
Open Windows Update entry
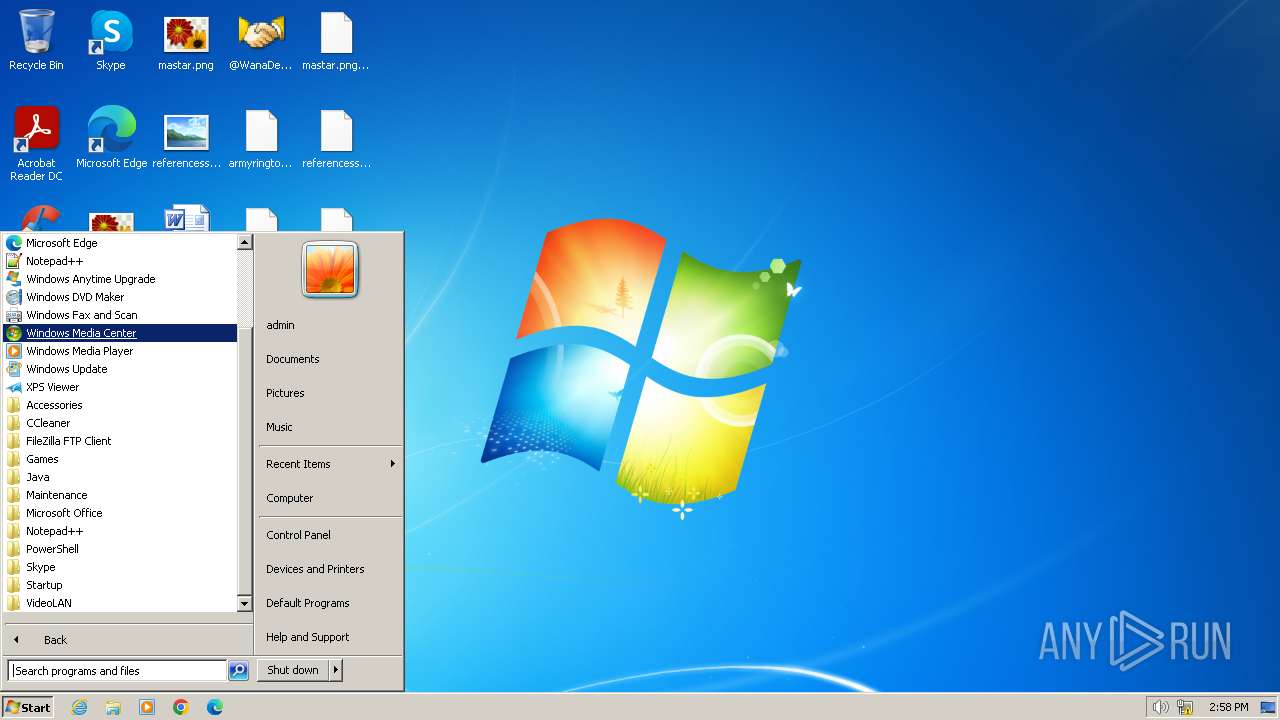[120, 369]
